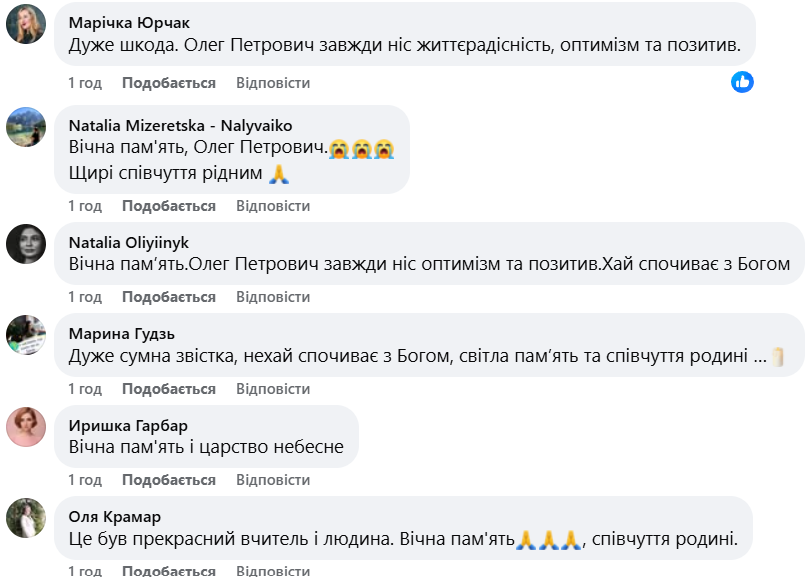Like Марічка Юрчак's comment
The image size is (810, 577).
coord(169,83)
